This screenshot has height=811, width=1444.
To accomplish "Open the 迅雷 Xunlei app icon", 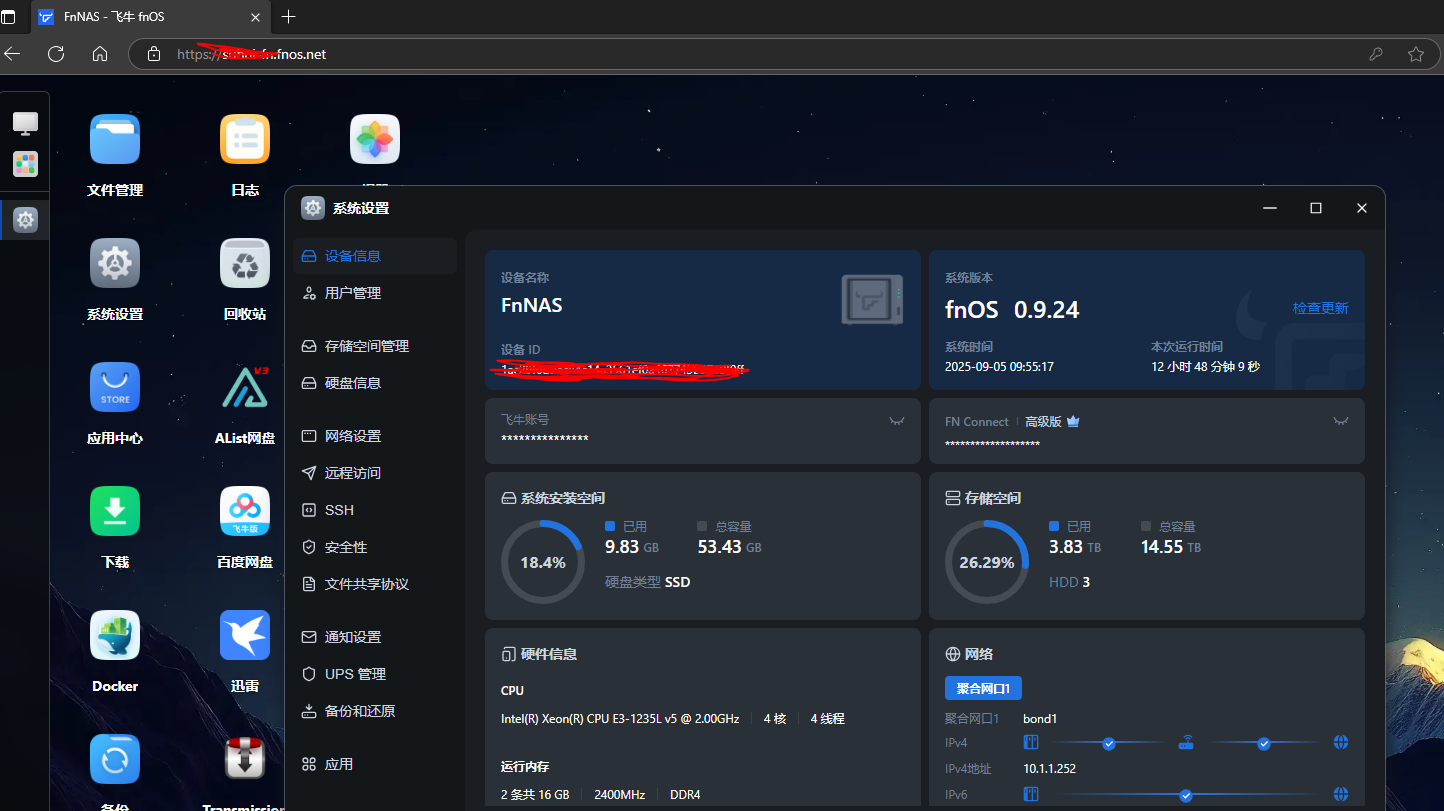I will click(x=245, y=635).
